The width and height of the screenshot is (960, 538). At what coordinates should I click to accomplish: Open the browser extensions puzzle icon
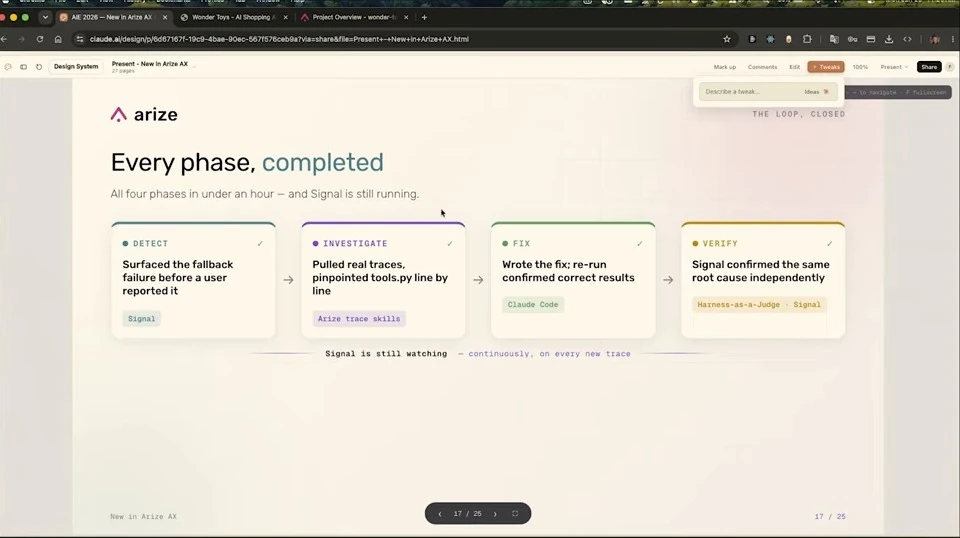807,39
